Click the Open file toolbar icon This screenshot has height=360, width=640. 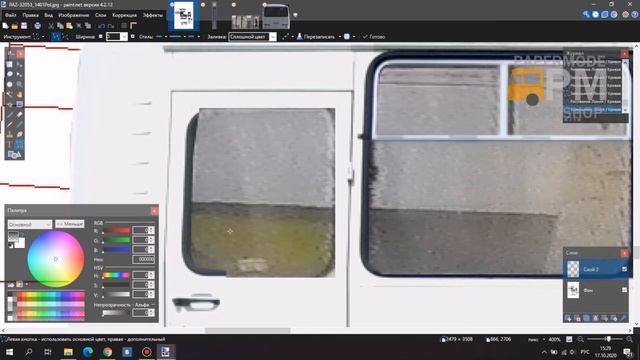point(14,26)
